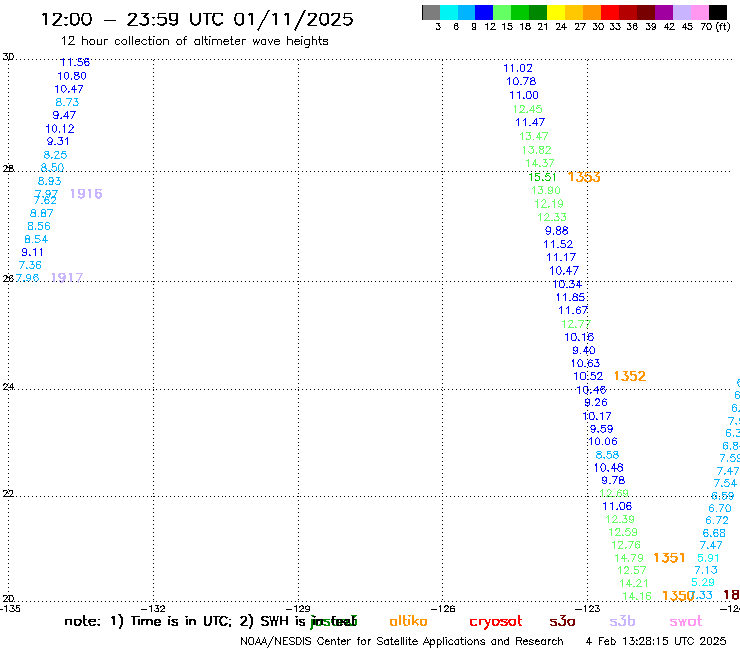Screen dimensions: 740x650
Task: Click the wave height value 10.12
Action: tap(60, 129)
